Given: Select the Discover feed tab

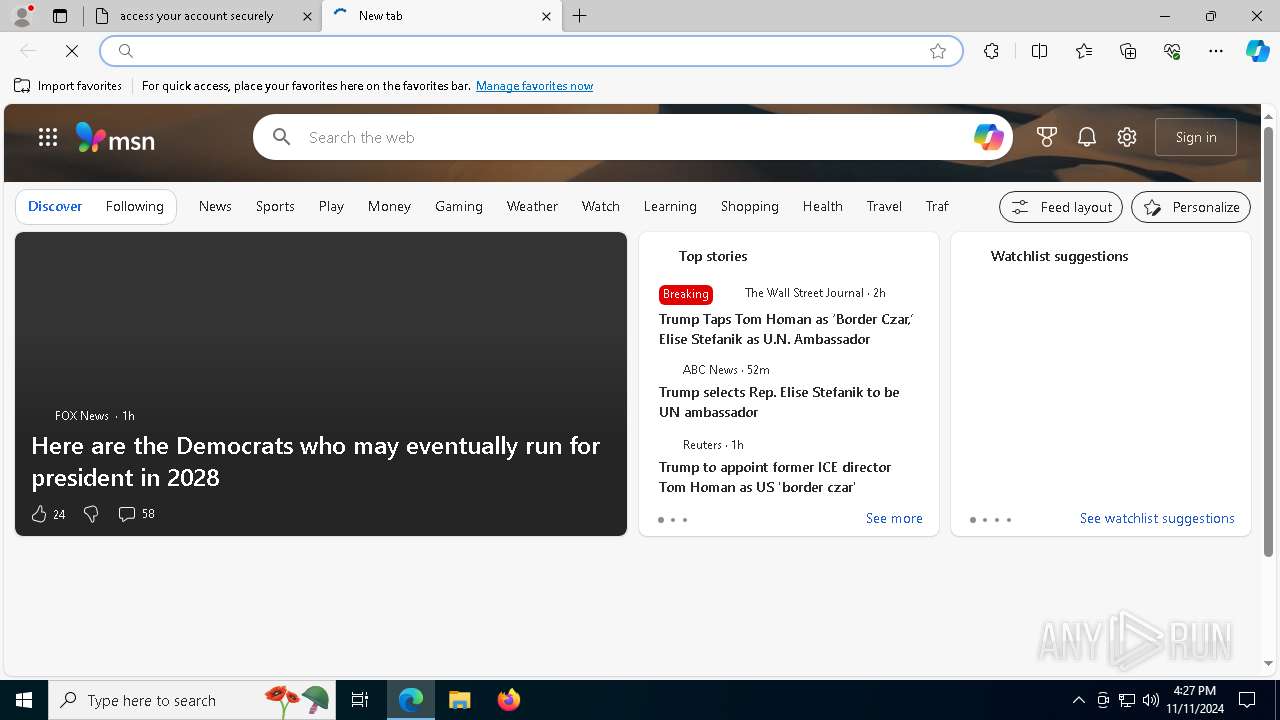Looking at the screenshot, I should (55, 206).
